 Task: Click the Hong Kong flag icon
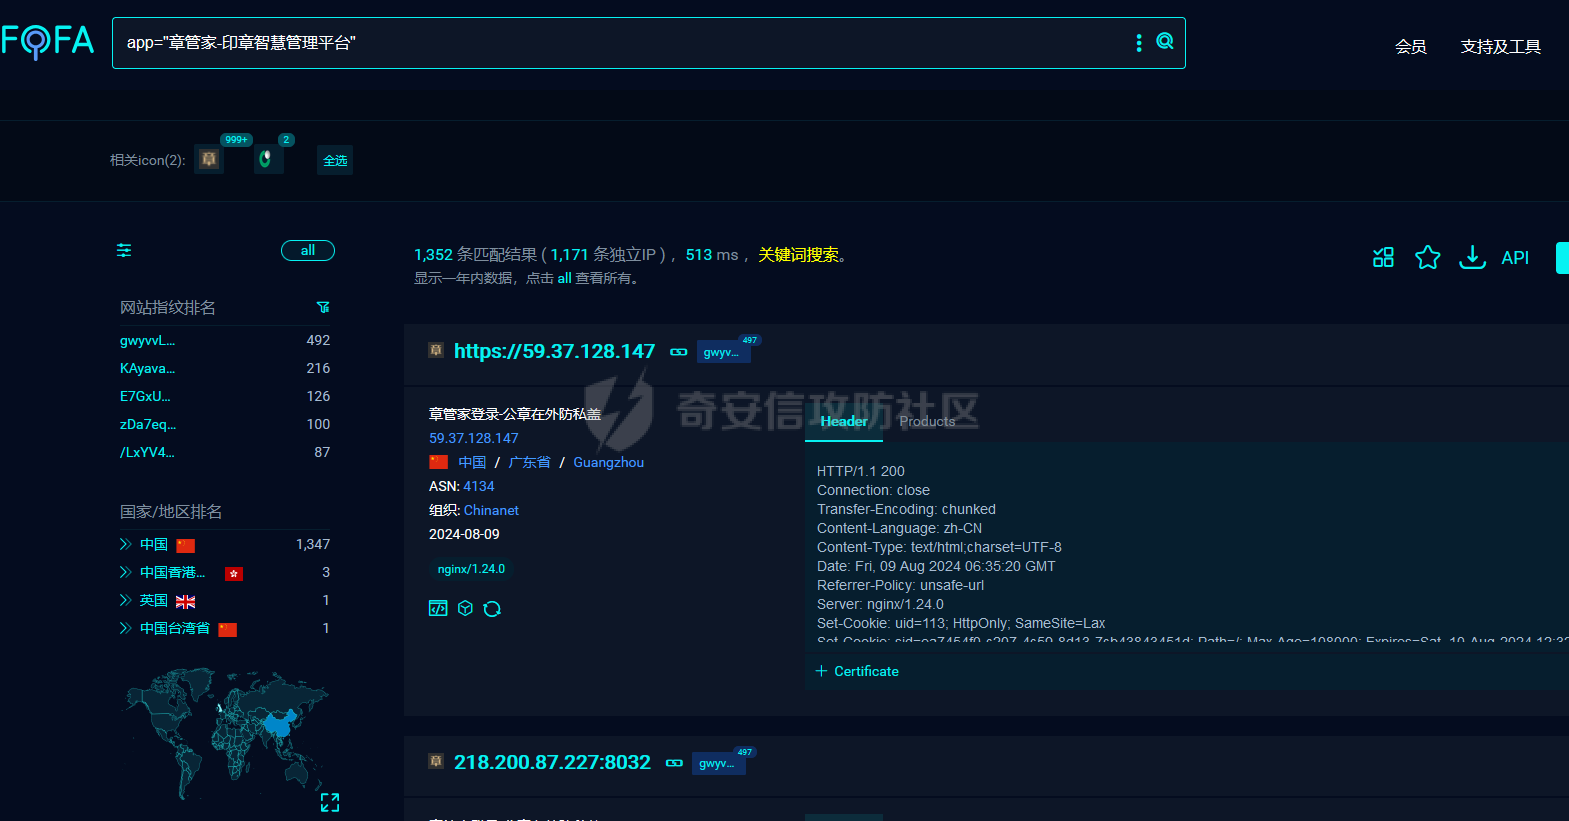(x=234, y=573)
